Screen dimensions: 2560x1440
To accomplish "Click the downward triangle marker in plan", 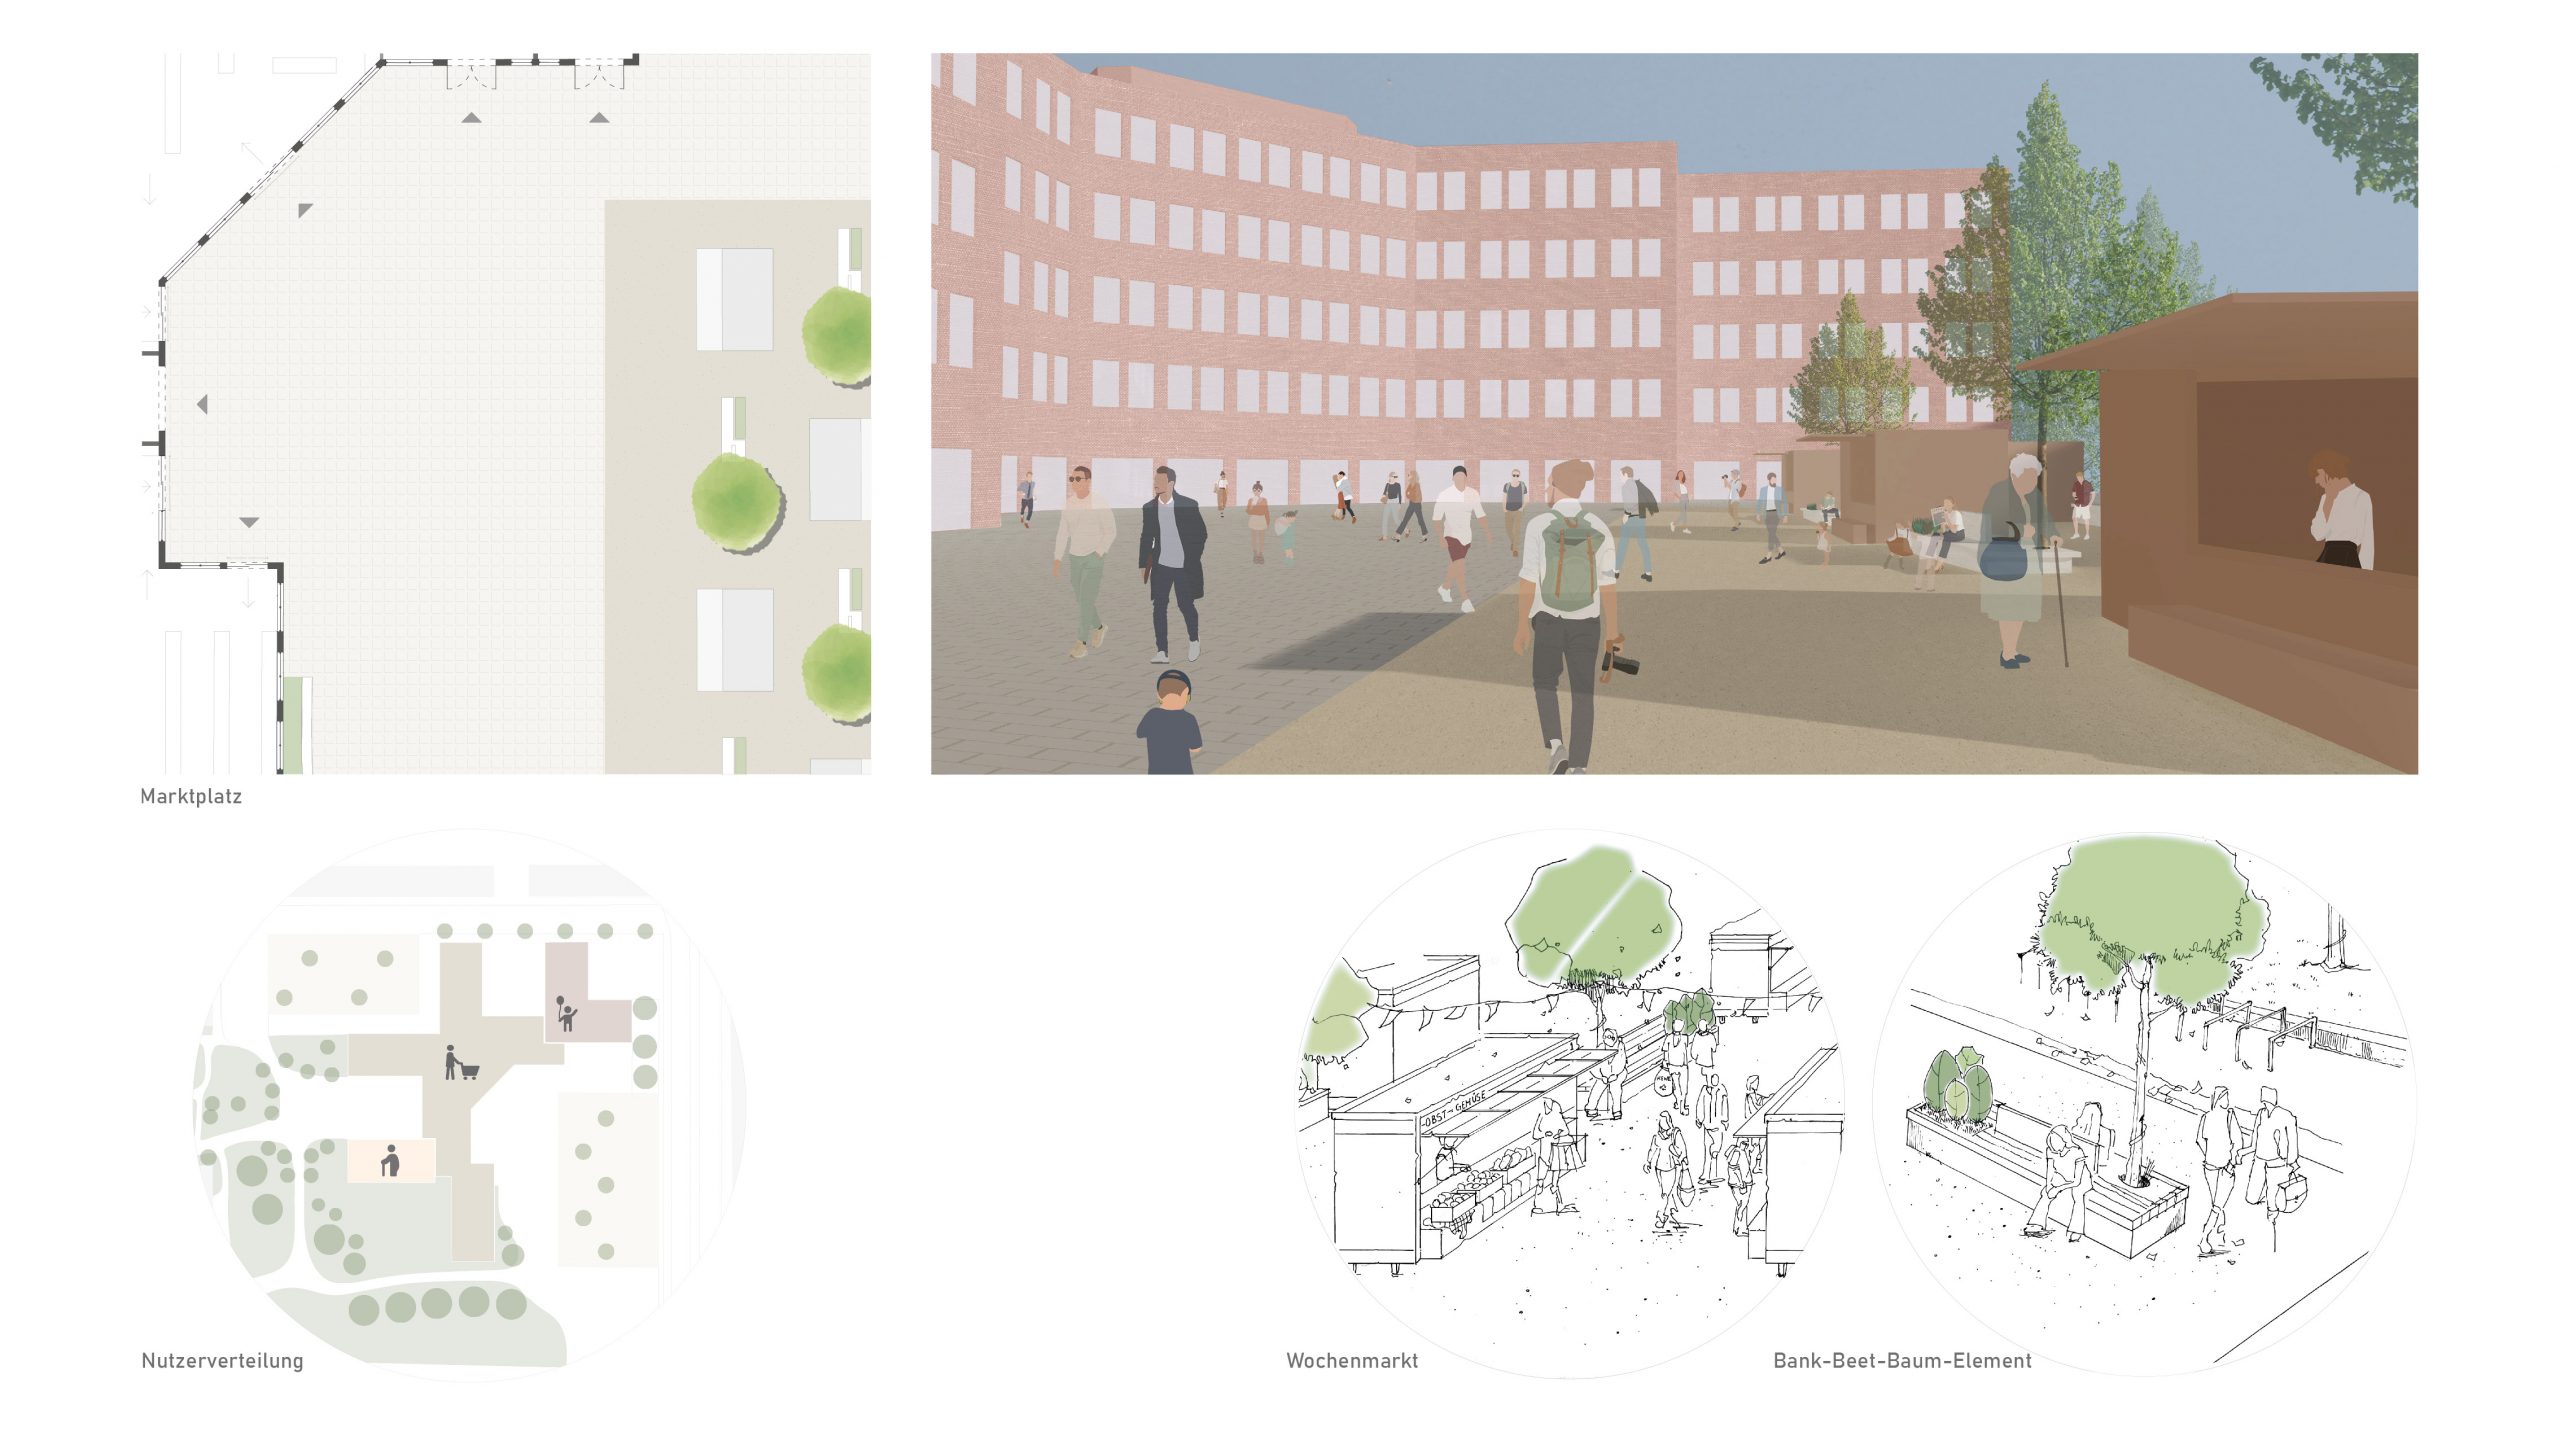I will 249,522.
